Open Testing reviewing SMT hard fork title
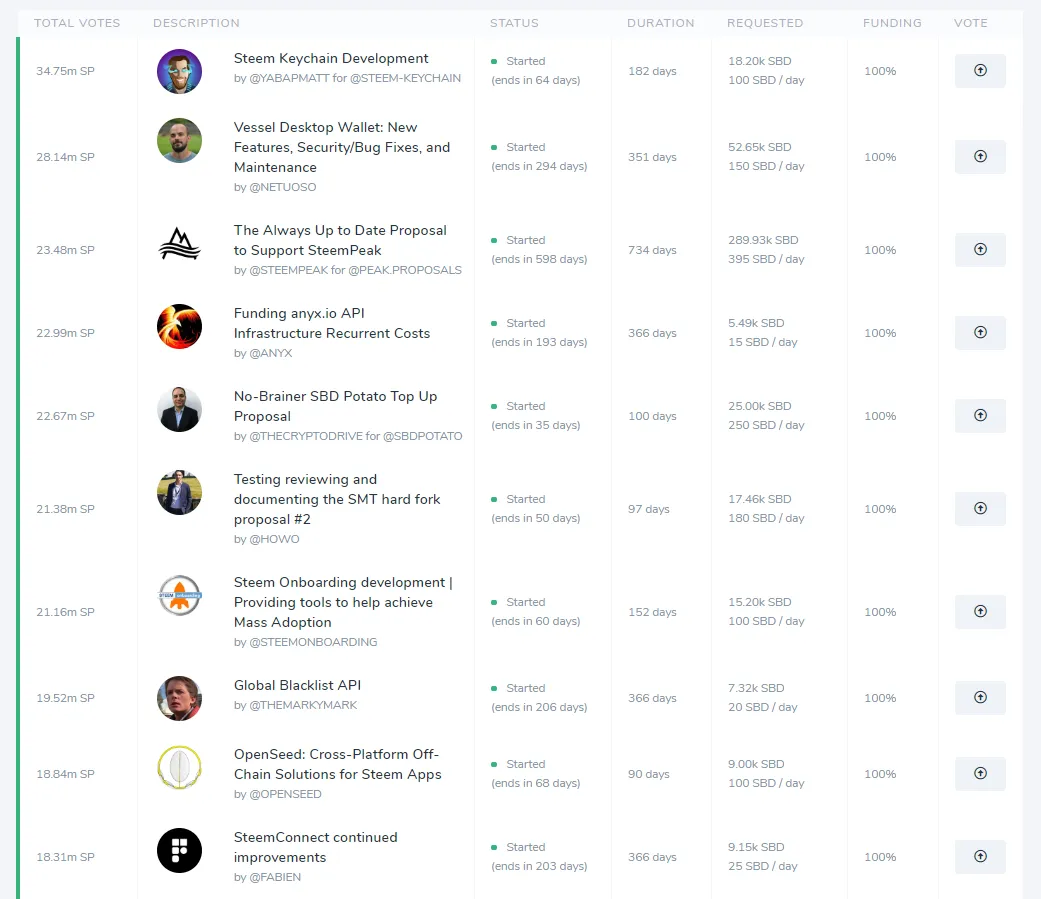This screenshot has height=899, width=1041. (337, 499)
